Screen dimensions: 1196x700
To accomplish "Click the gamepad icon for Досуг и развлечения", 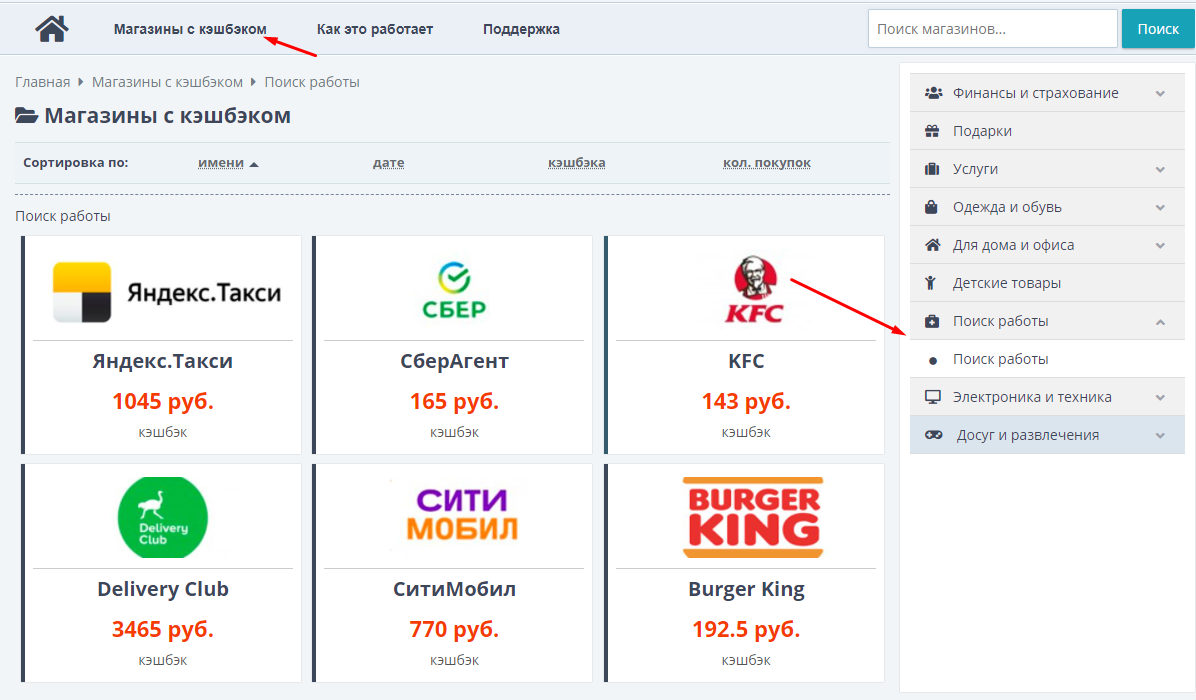I will (933, 435).
